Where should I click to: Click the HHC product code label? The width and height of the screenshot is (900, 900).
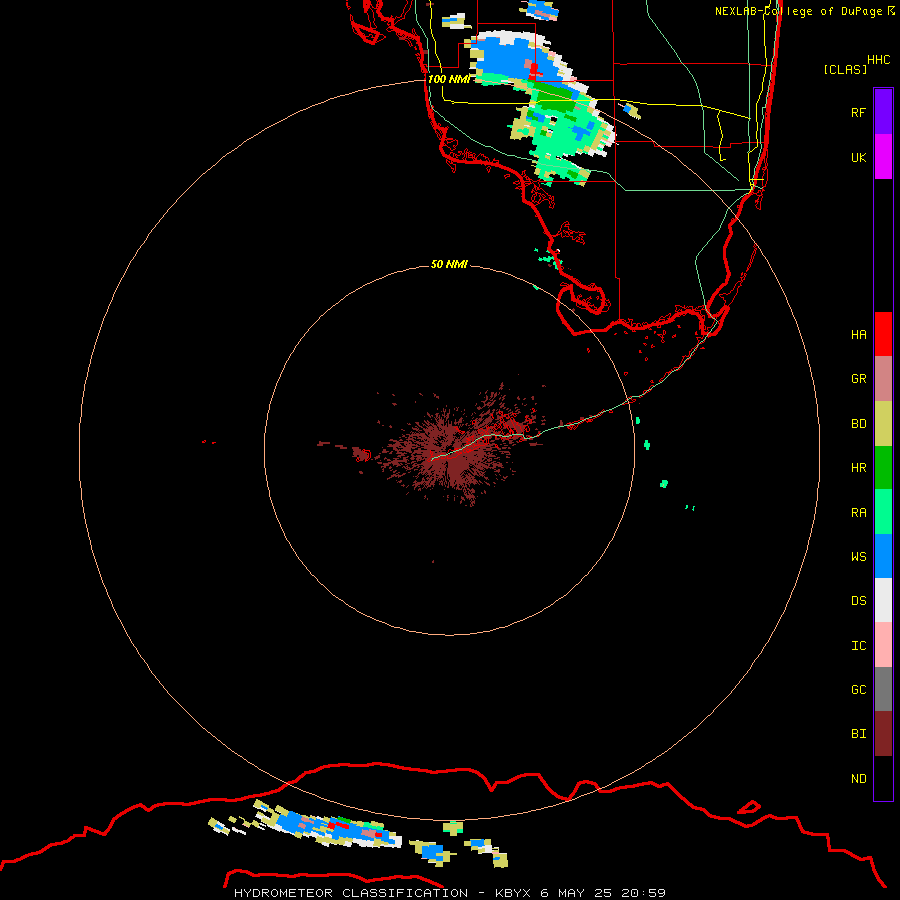pos(879,59)
